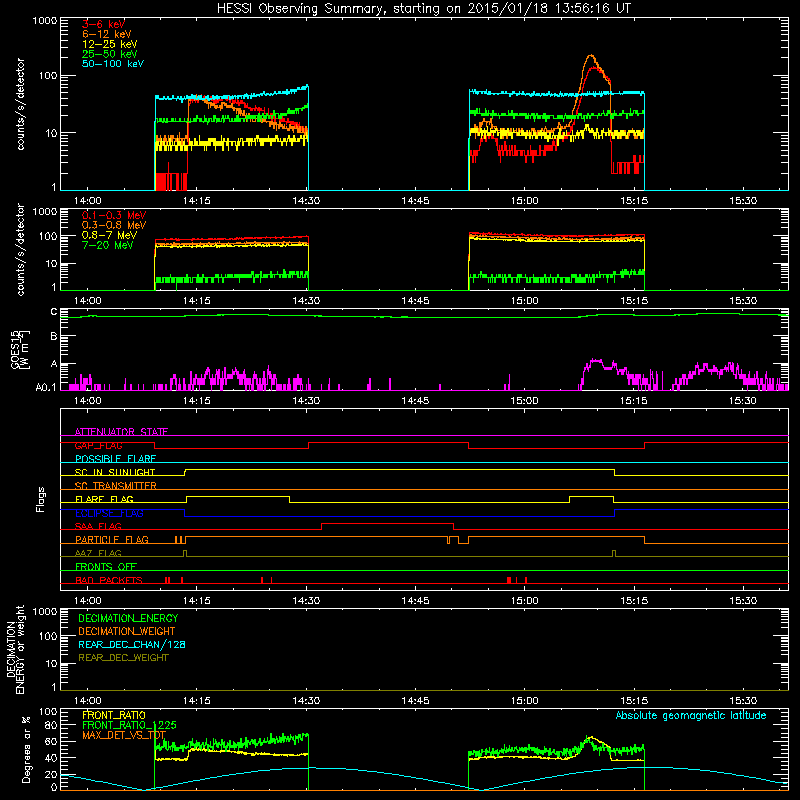The width and height of the screenshot is (800, 800).
Task: Click the yellow "FRONT_RATIO" legend label
Action: click(114, 715)
